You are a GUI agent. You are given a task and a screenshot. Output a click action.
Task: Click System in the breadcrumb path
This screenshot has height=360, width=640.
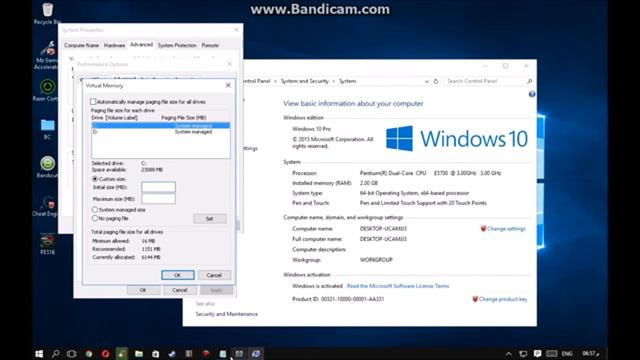tap(347, 81)
